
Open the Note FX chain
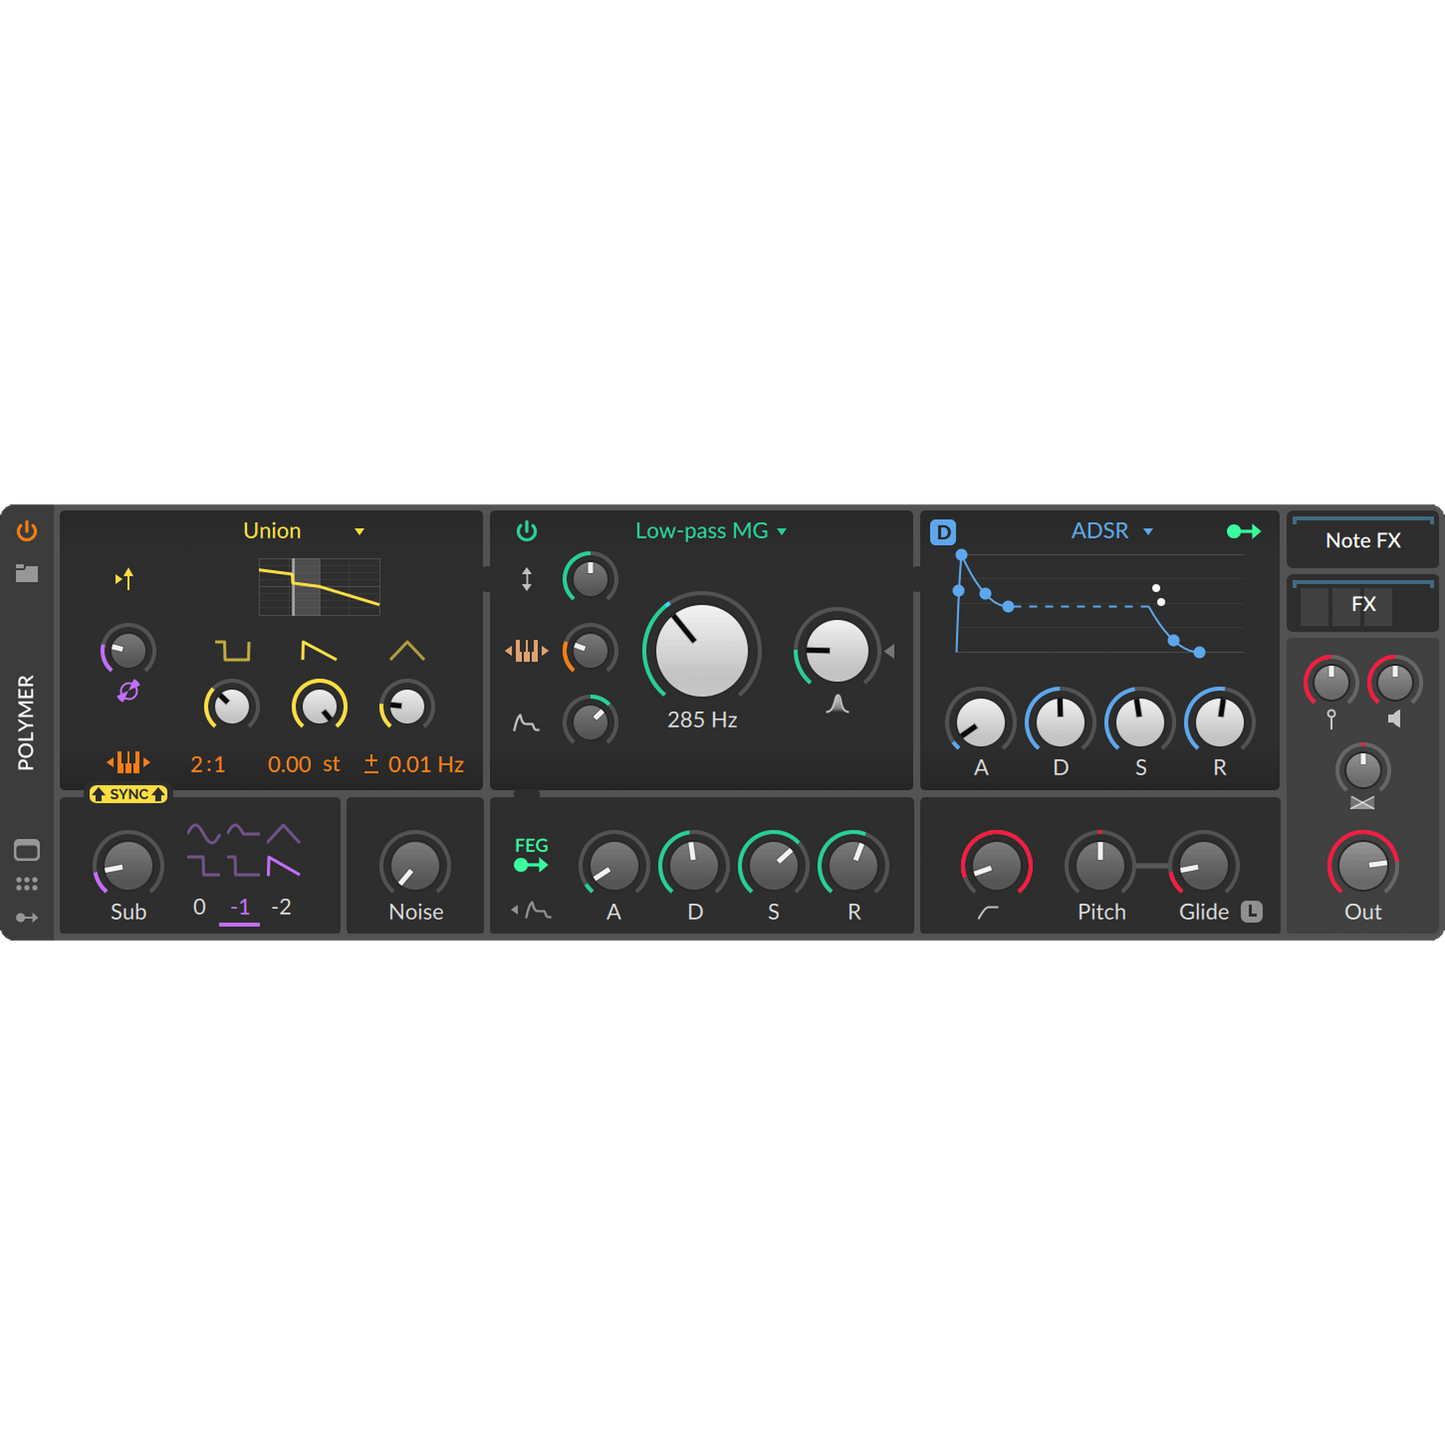coord(1362,541)
